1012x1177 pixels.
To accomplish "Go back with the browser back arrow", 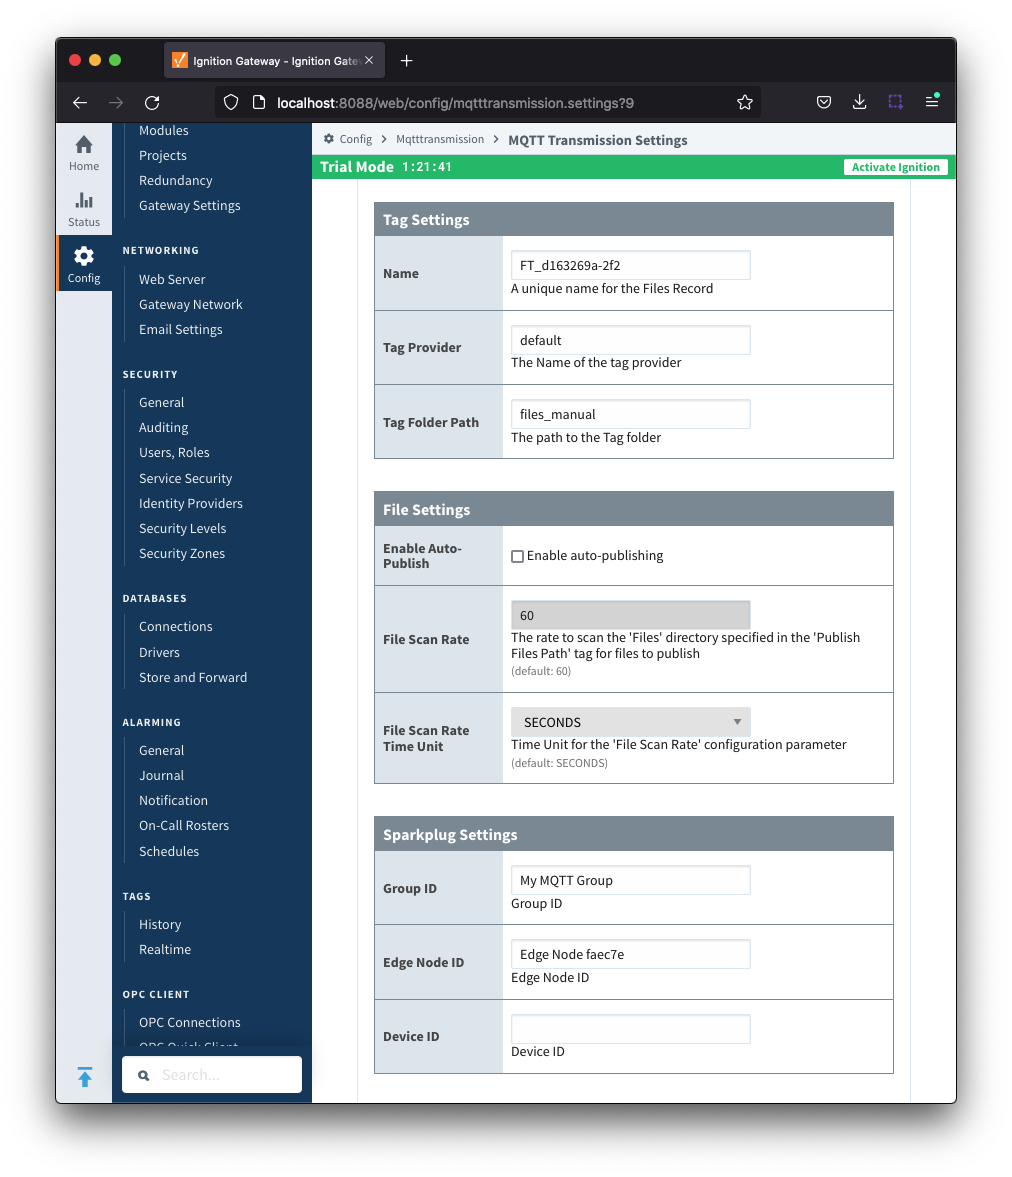I will pos(80,103).
